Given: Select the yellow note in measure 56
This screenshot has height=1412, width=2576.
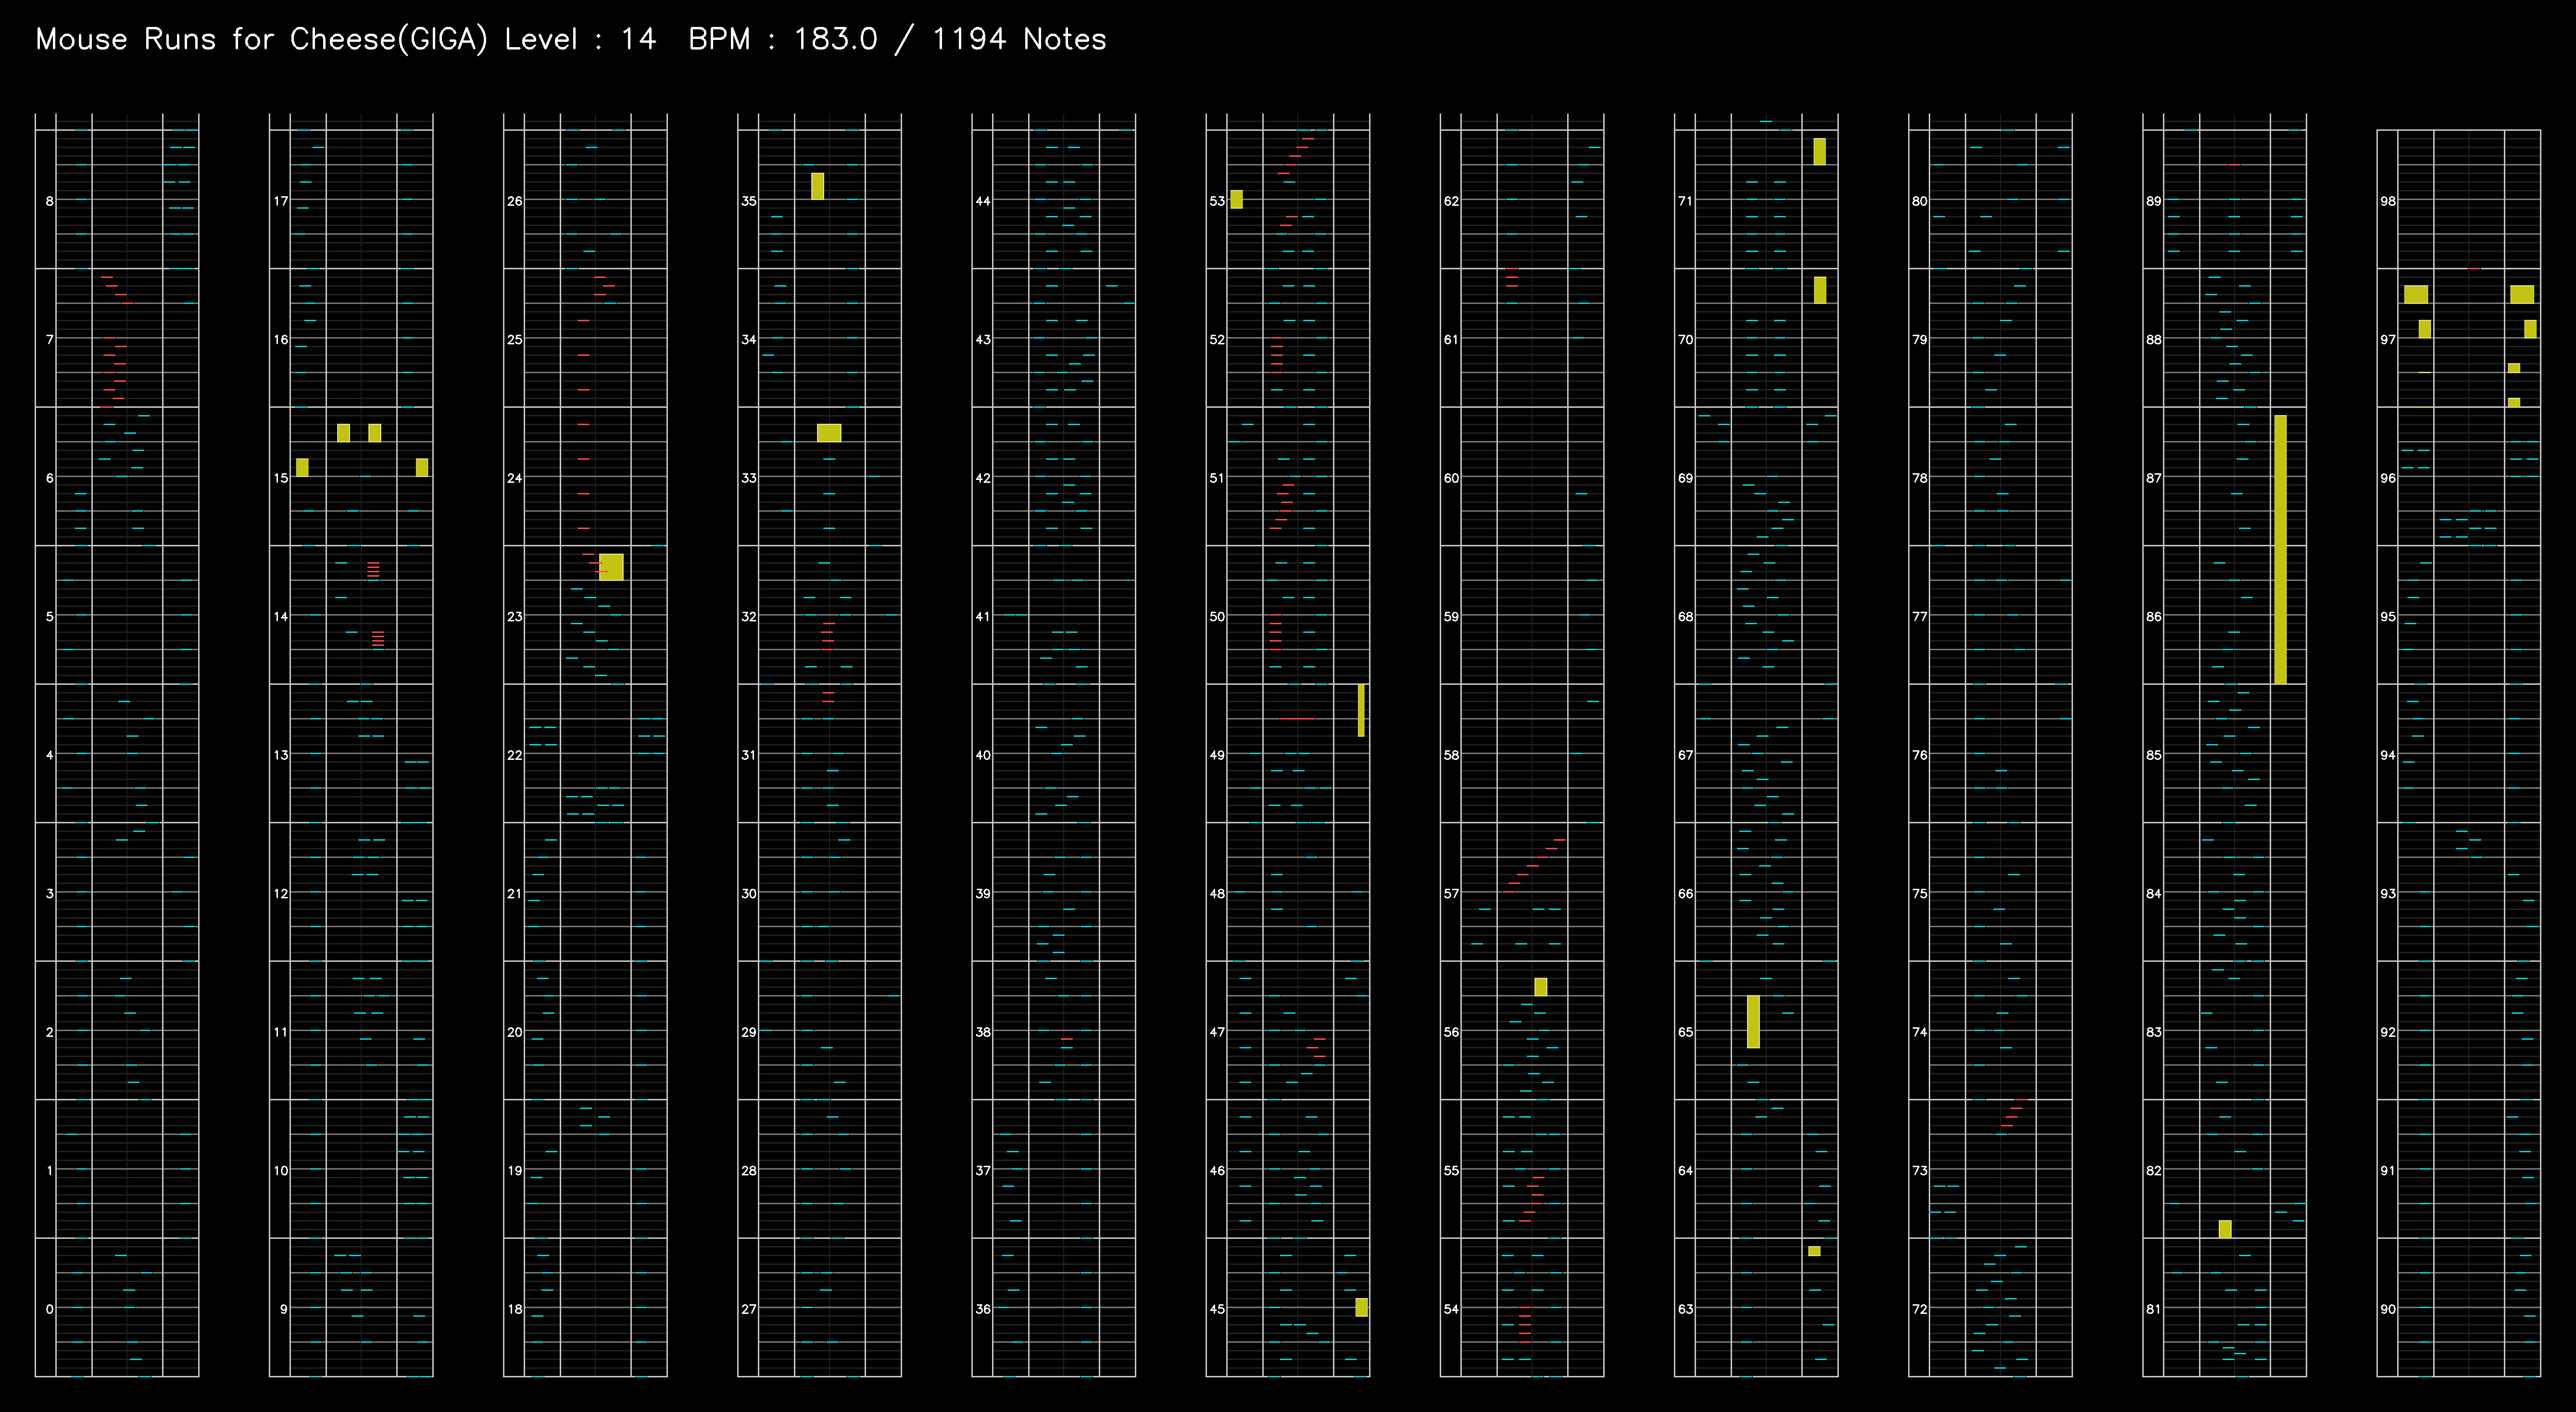Looking at the screenshot, I should 1540,987.
